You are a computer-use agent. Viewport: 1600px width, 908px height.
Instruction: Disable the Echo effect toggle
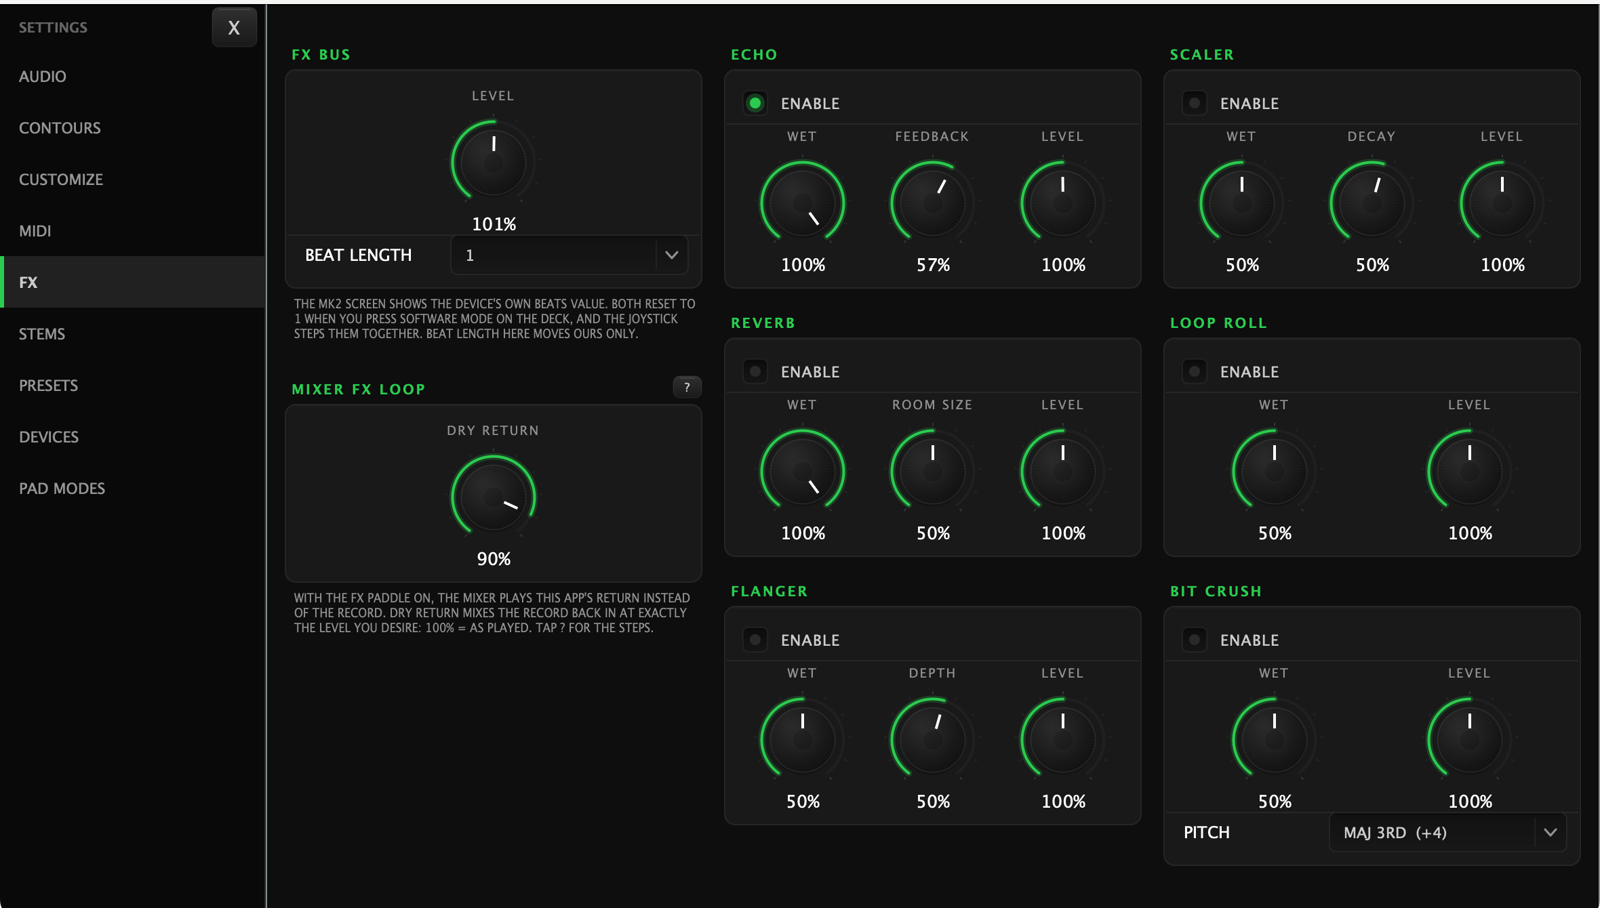tap(755, 103)
